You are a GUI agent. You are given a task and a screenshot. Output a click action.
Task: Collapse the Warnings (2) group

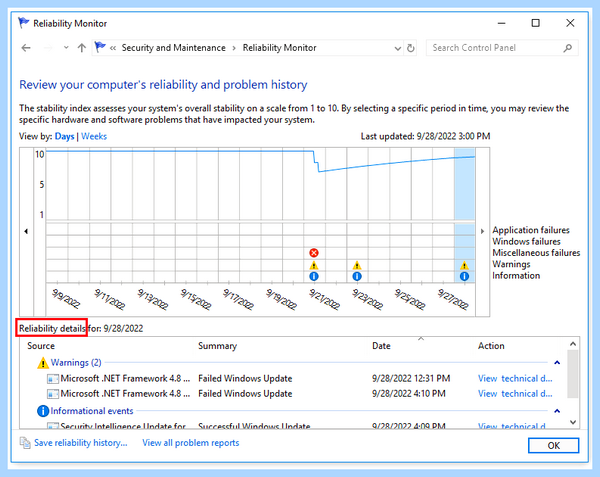click(557, 363)
